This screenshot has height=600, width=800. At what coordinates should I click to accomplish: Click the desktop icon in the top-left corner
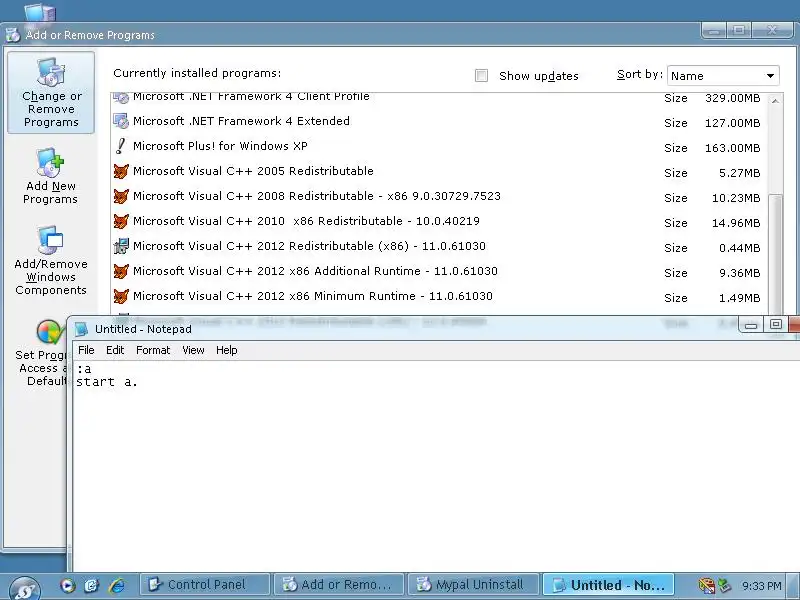(x=40, y=13)
